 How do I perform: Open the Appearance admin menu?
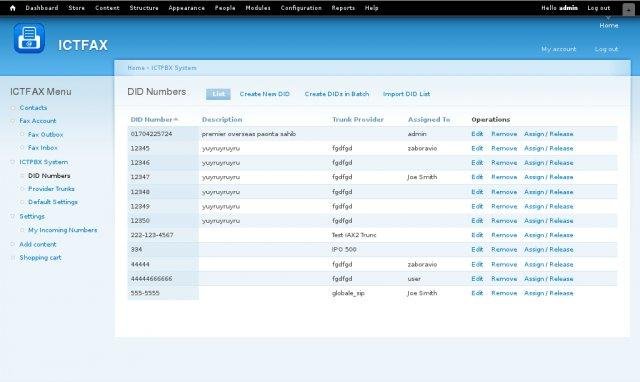coord(187,8)
